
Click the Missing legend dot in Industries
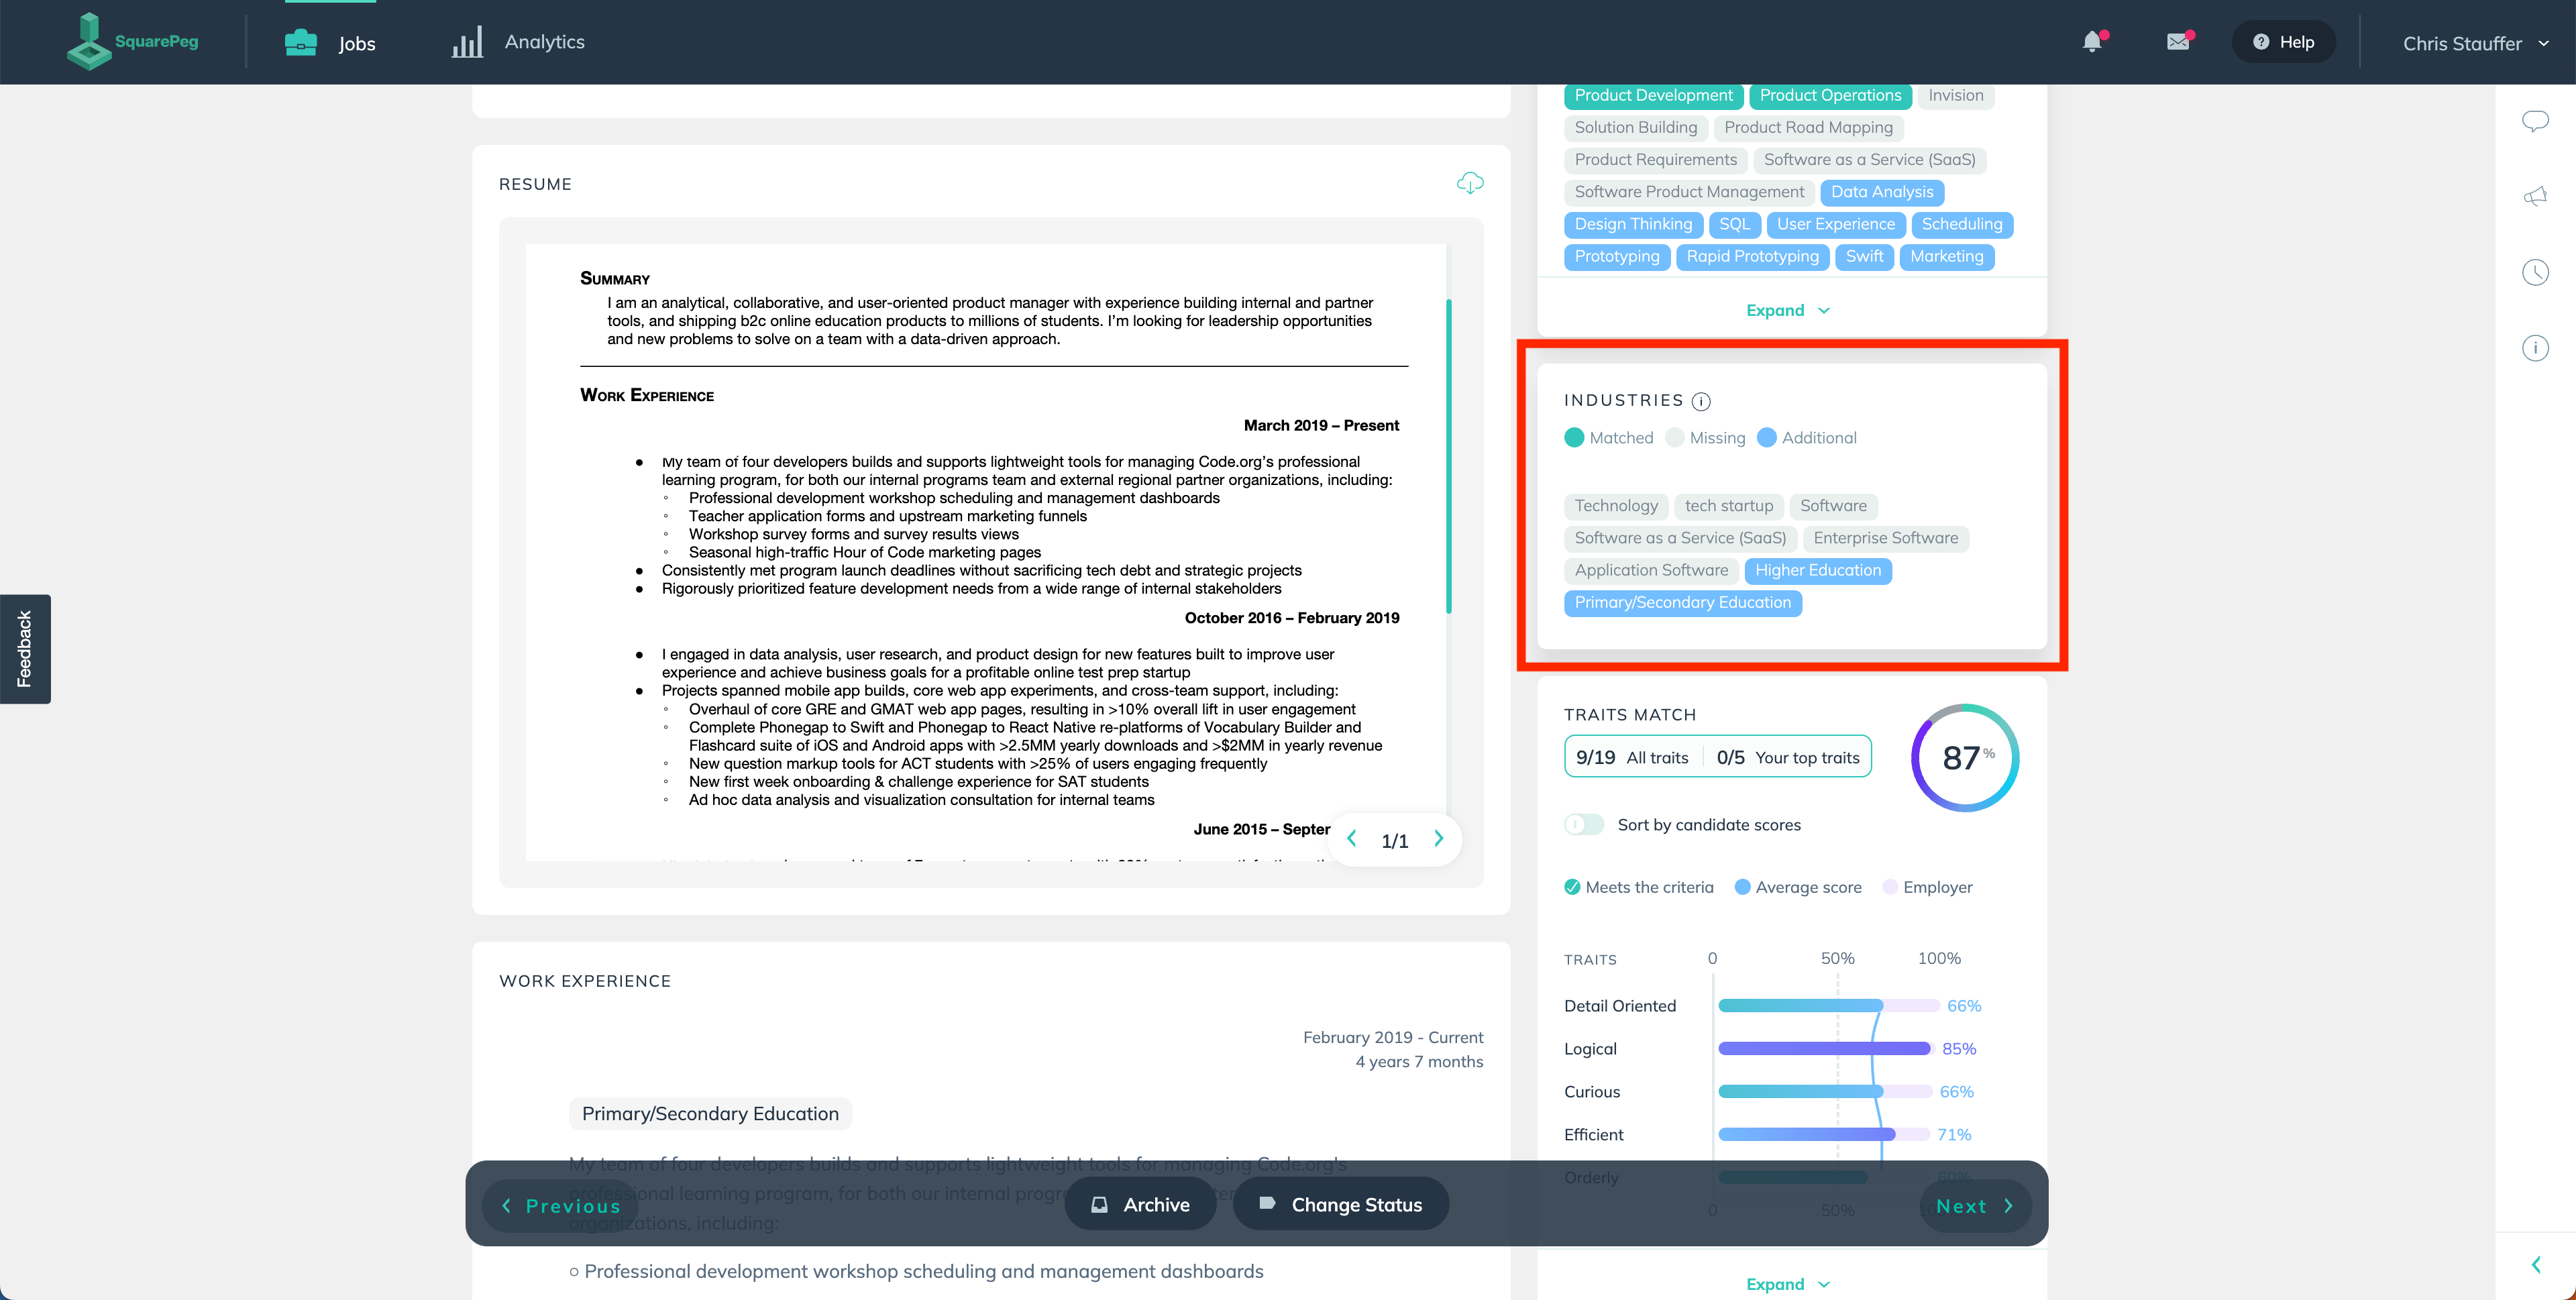1675,438
